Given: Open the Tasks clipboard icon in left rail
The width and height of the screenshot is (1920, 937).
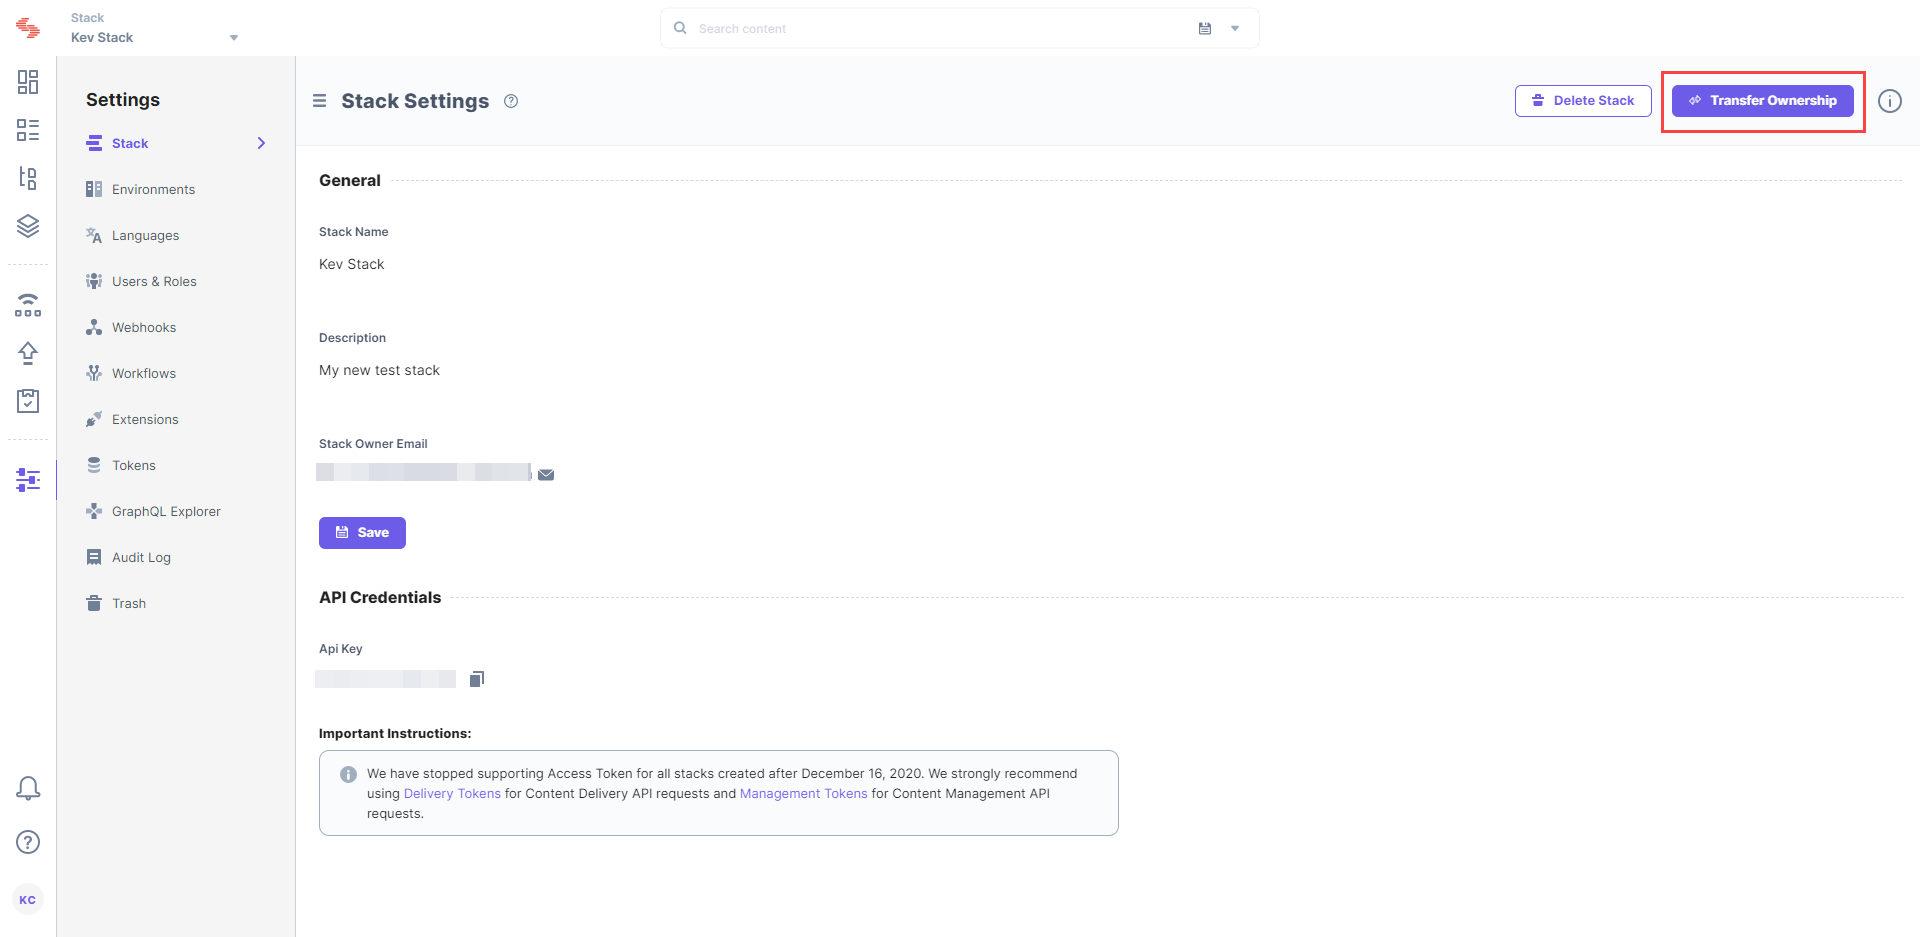Looking at the screenshot, I should pos(28,401).
